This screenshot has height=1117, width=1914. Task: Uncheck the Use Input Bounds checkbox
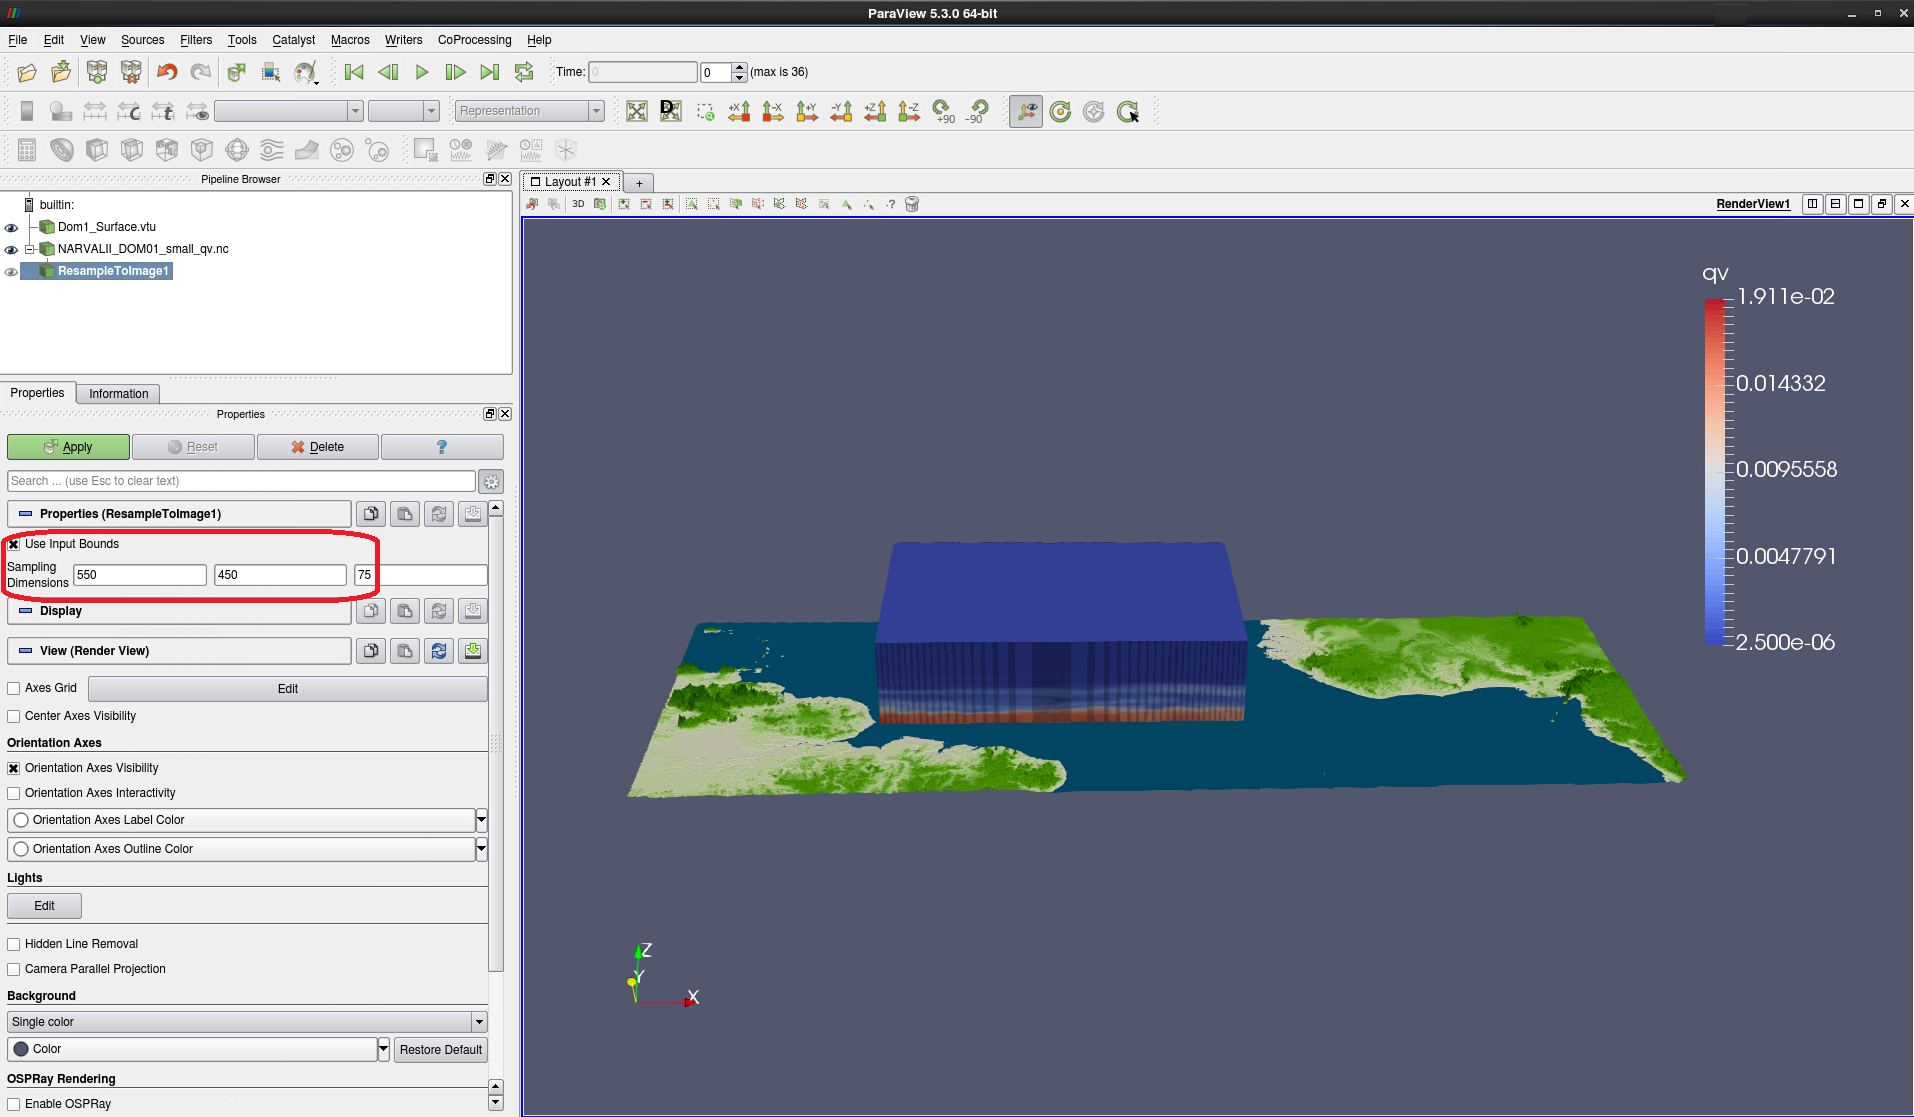14,544
